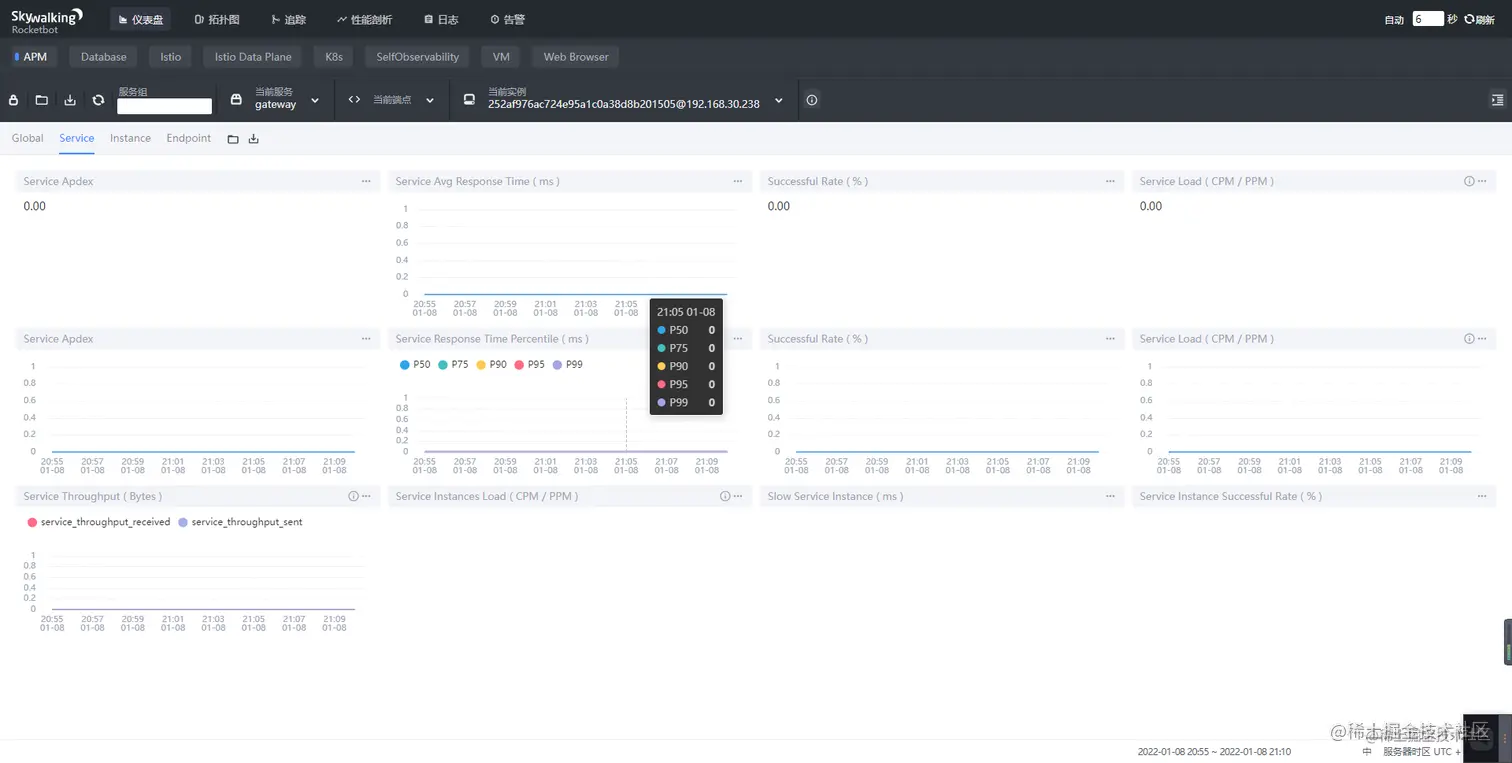The height and width of the screenshot is (763, 1512).
Task: Open the 告警 alarm menu
Action: point(507,19)
